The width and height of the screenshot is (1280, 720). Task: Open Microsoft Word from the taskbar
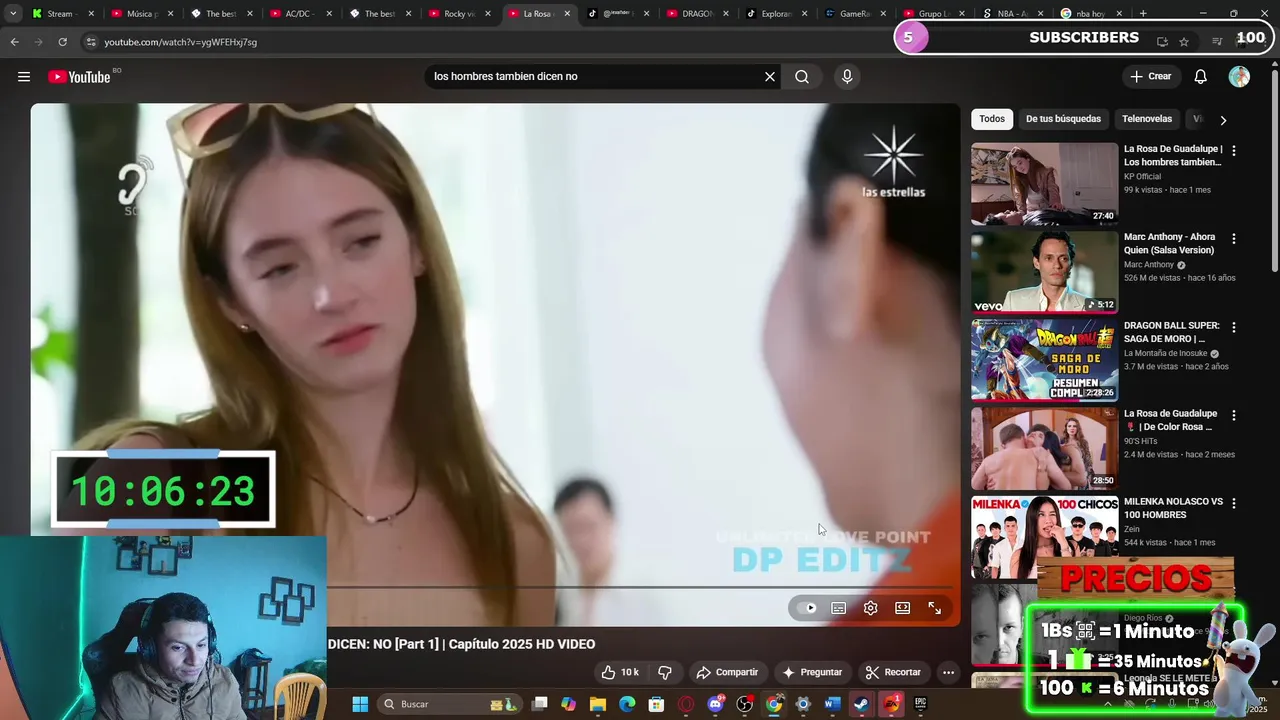(x=832, y=704)
